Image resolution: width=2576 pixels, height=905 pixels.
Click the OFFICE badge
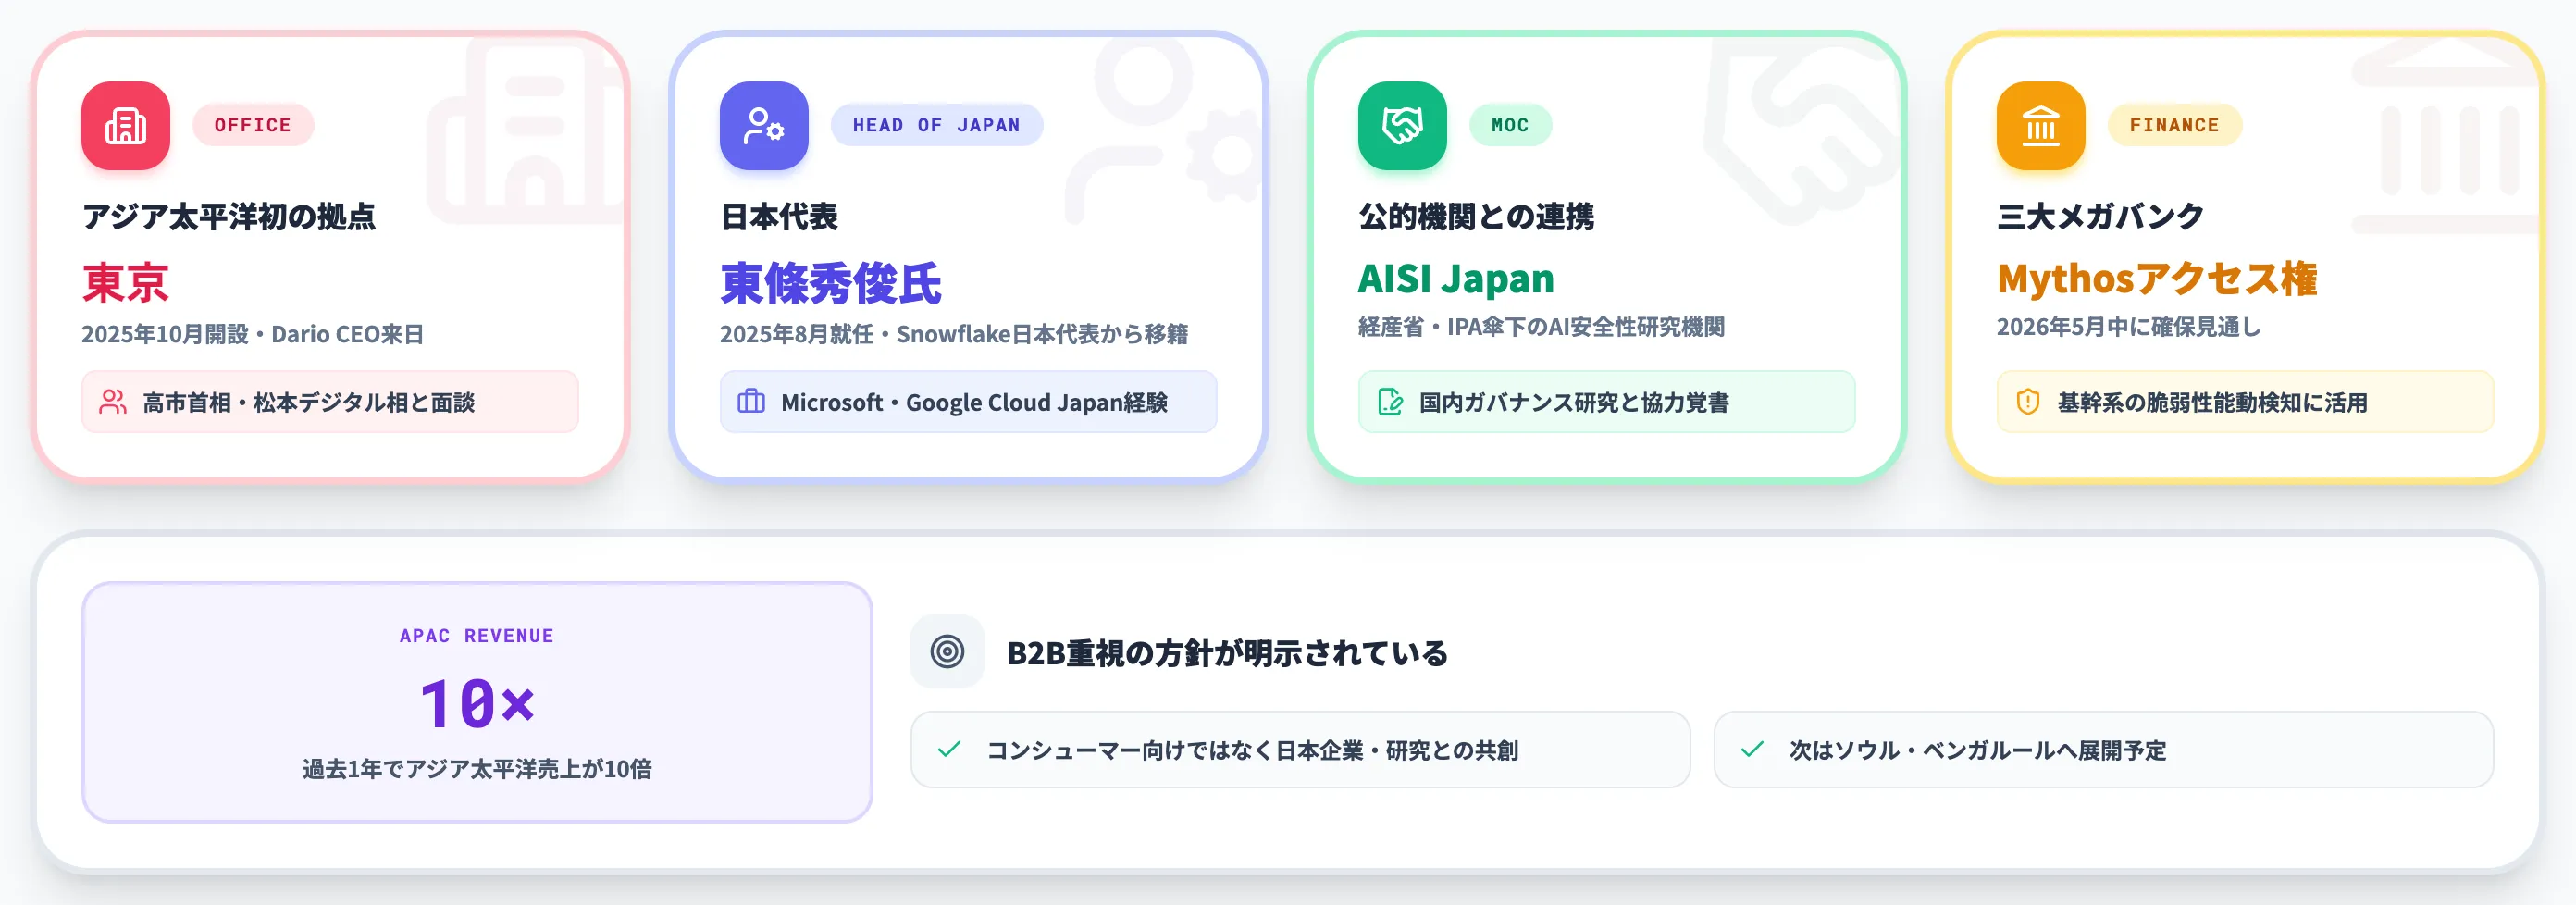(253, 125)
